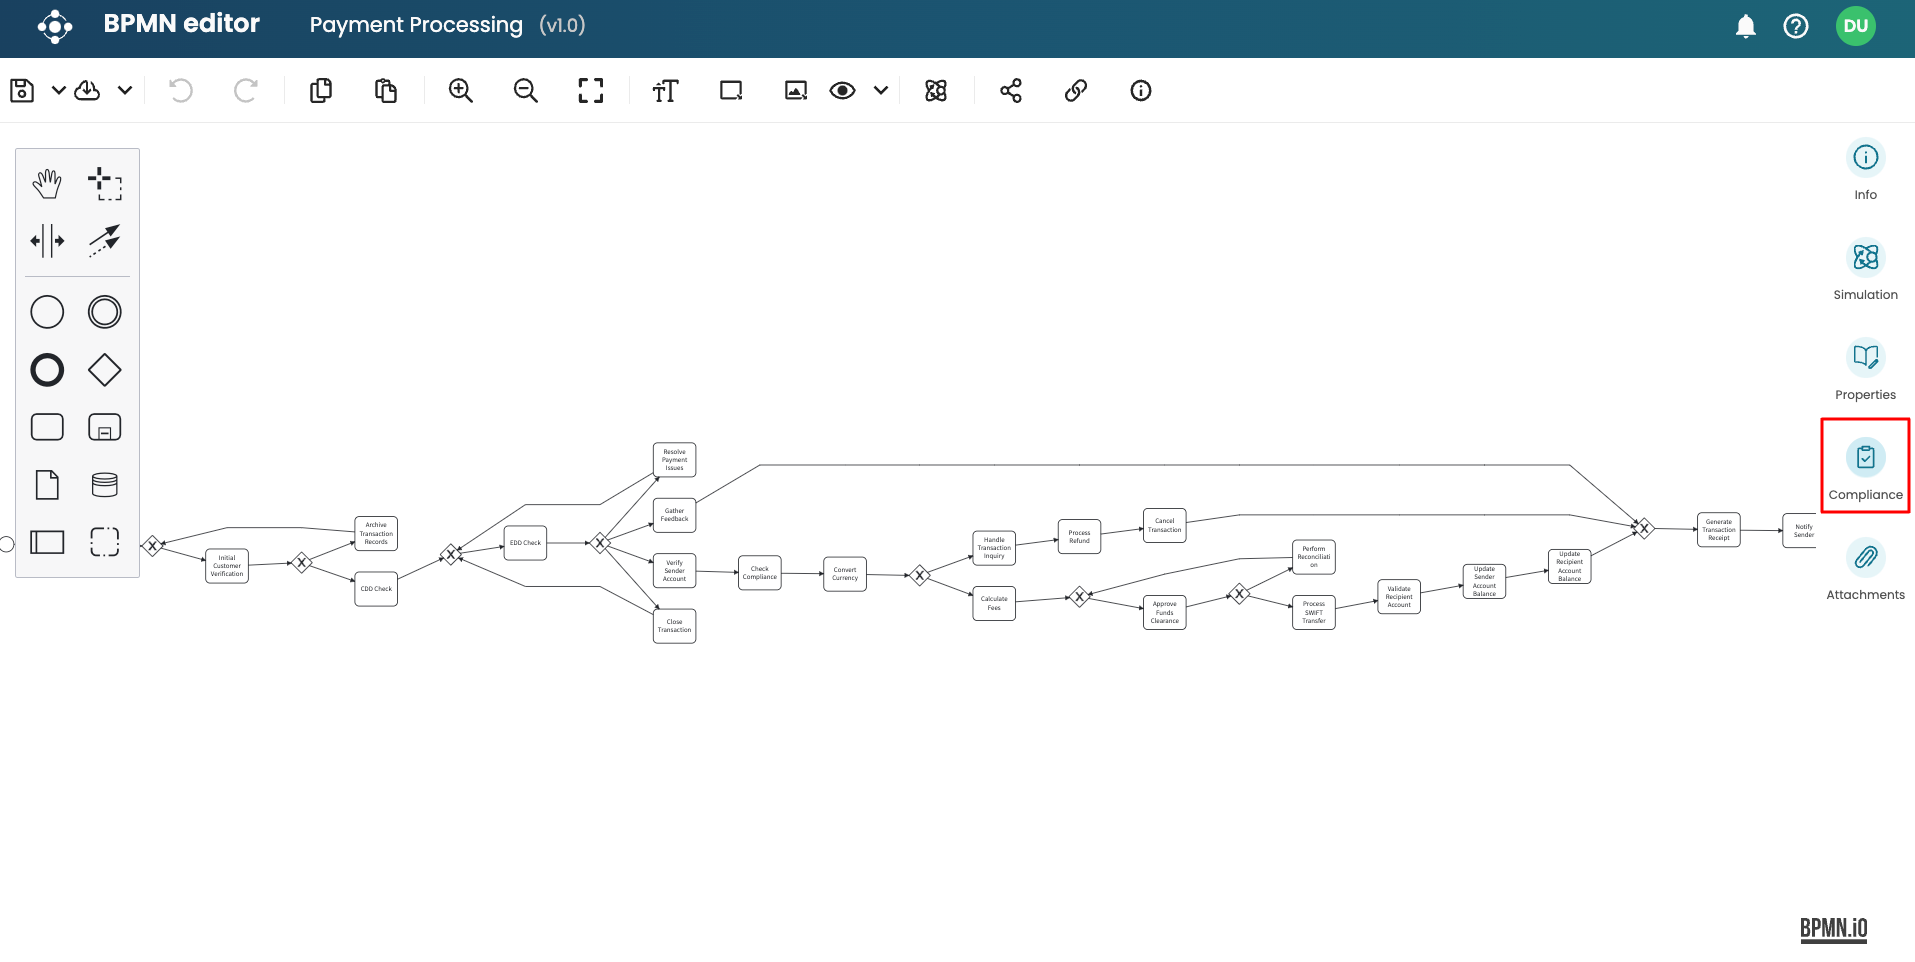This screenshot has height=962, width=1915.
Task: Click the zoom in magnifier
Action: [x=460, y=91]
